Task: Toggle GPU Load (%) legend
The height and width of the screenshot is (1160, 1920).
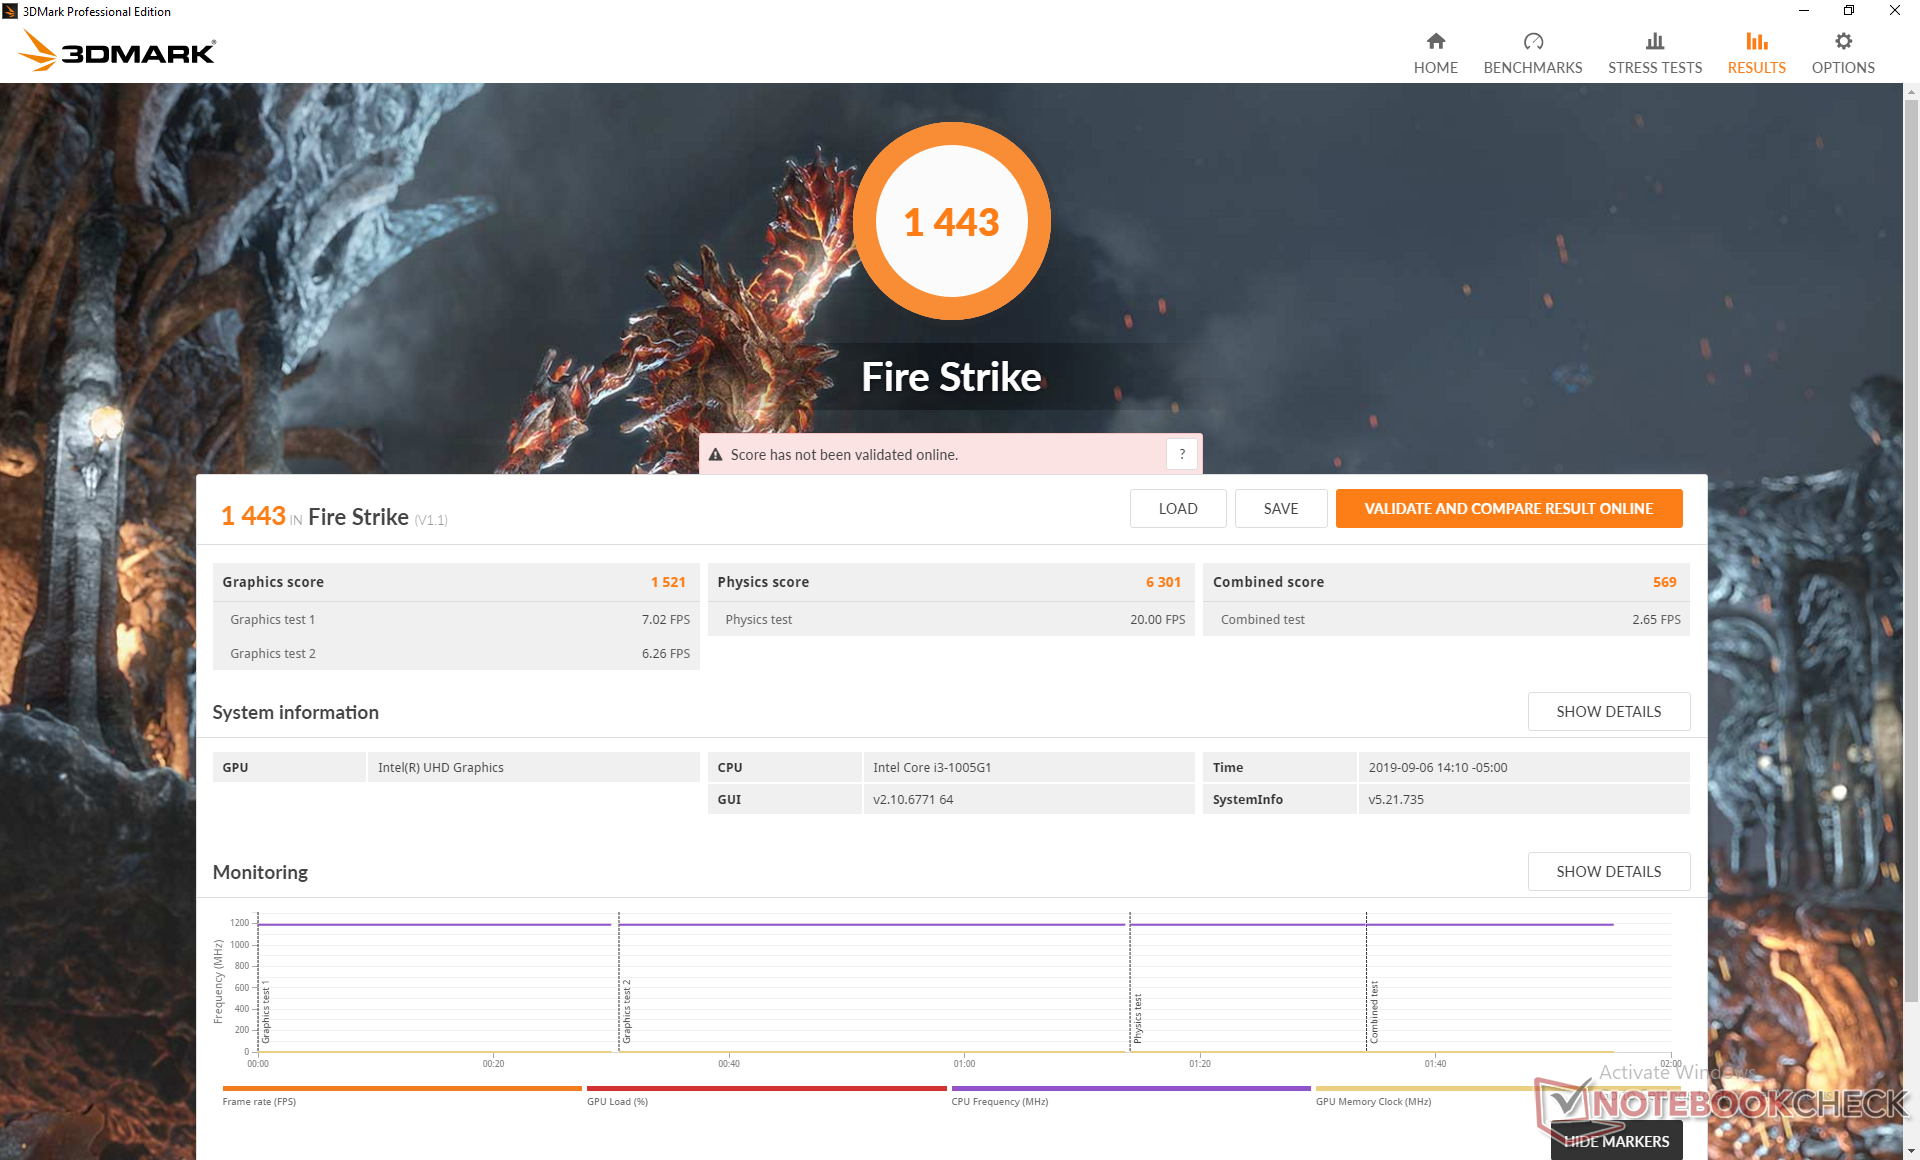Action: tap(617, 1101)
